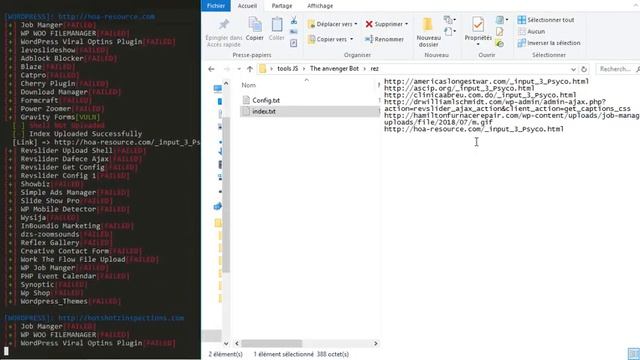Click the Nouvel élément icon

[x=449, y=20]
